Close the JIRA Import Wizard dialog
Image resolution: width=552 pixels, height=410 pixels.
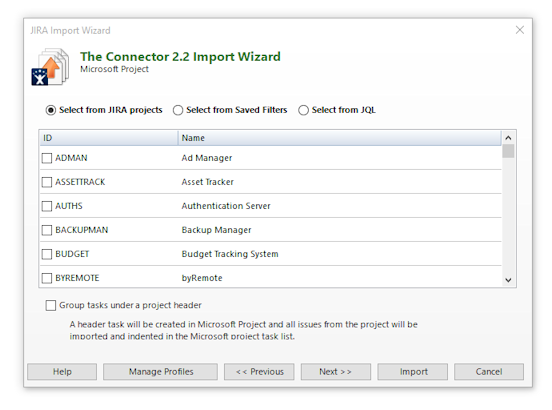pos(520,30)
